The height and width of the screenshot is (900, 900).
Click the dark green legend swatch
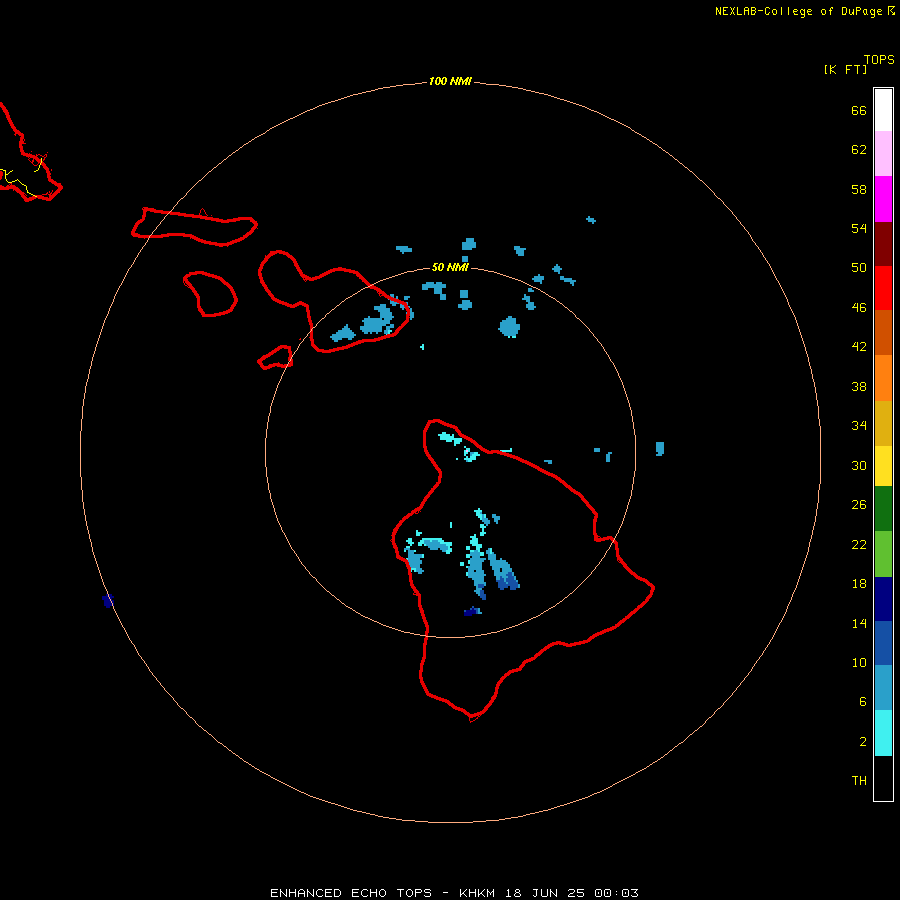click(883, 509)
